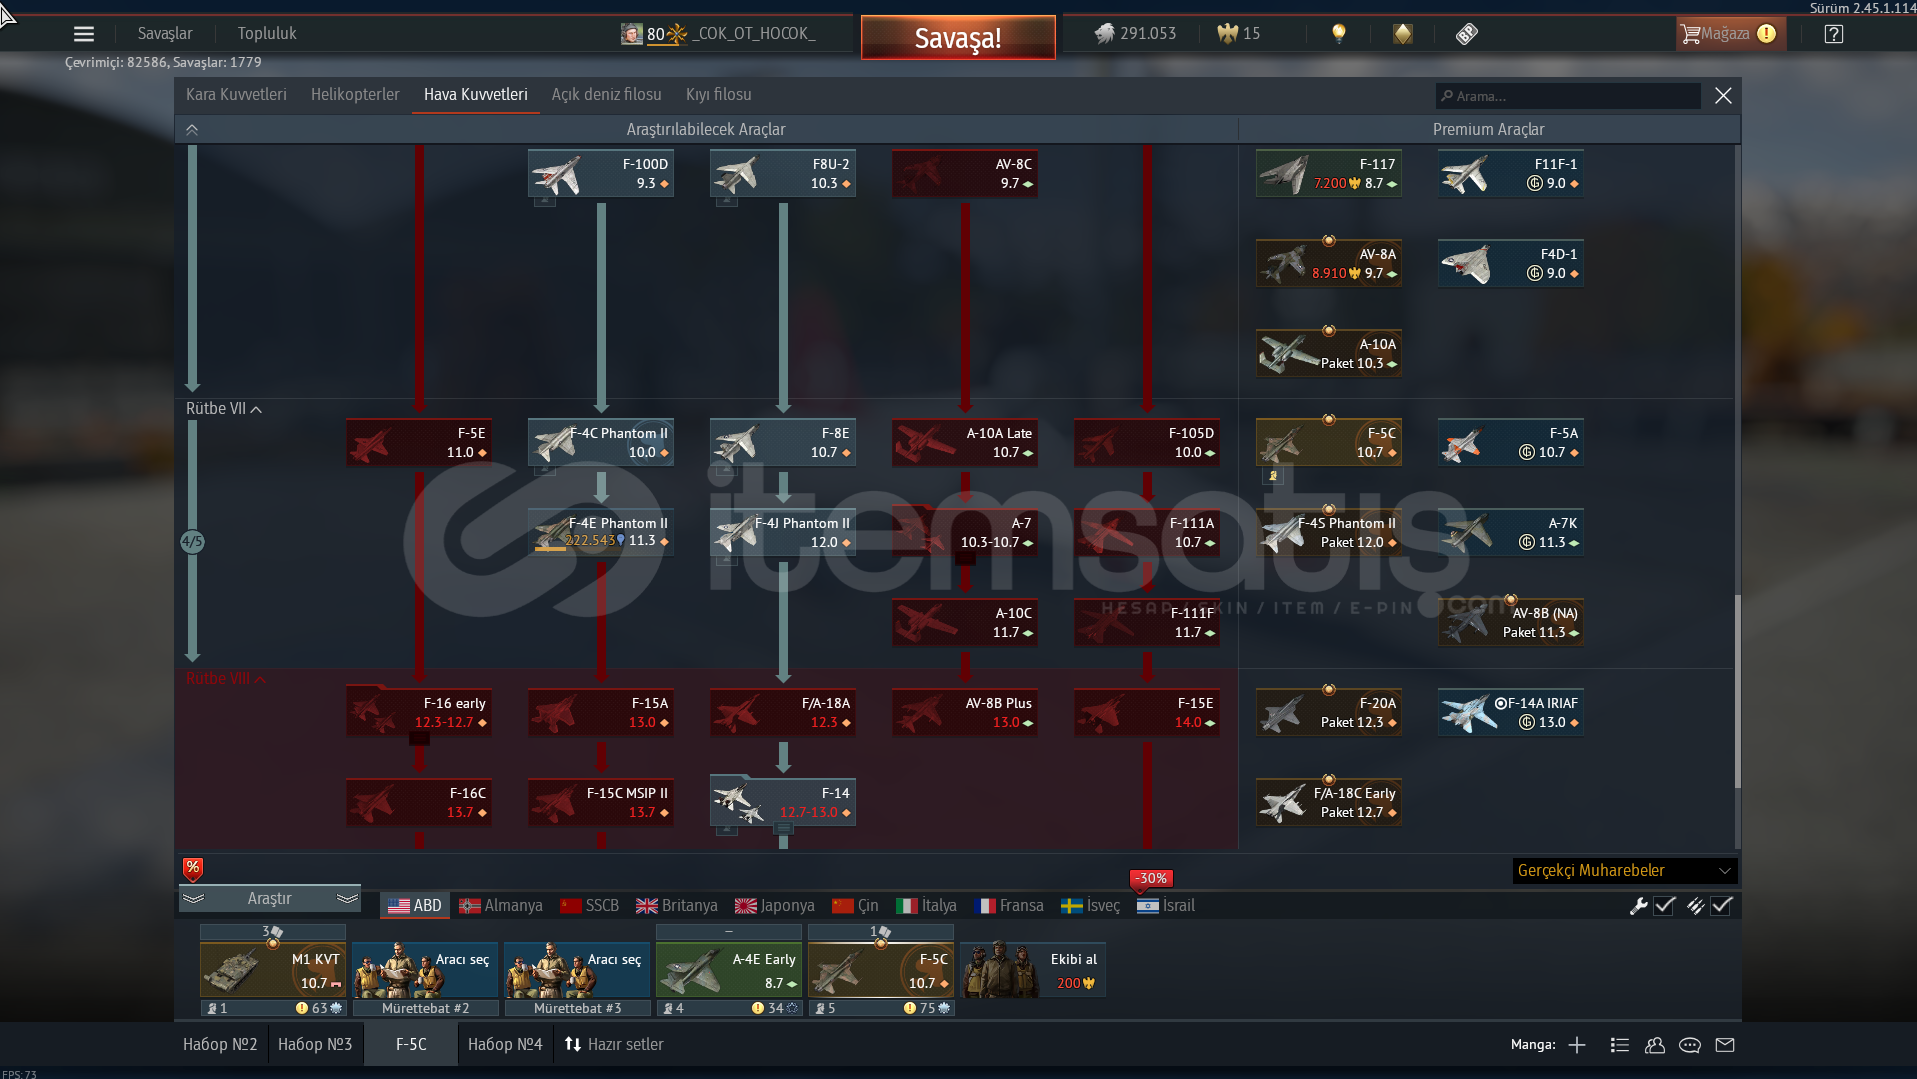Select the İsveç nation tab
Viewport: 1917px width, 1079px height.
pyautogui.click(x=1091, y=906)
